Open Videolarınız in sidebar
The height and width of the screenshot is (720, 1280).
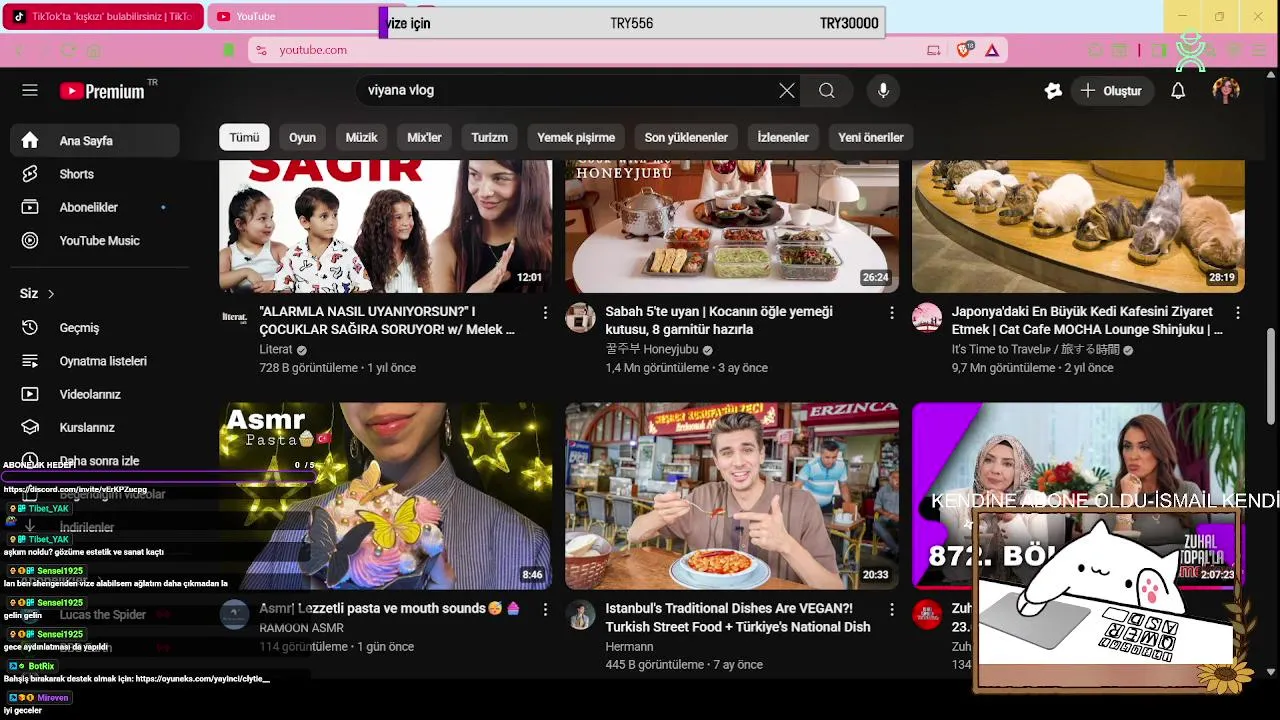click(x=95, y=394)
